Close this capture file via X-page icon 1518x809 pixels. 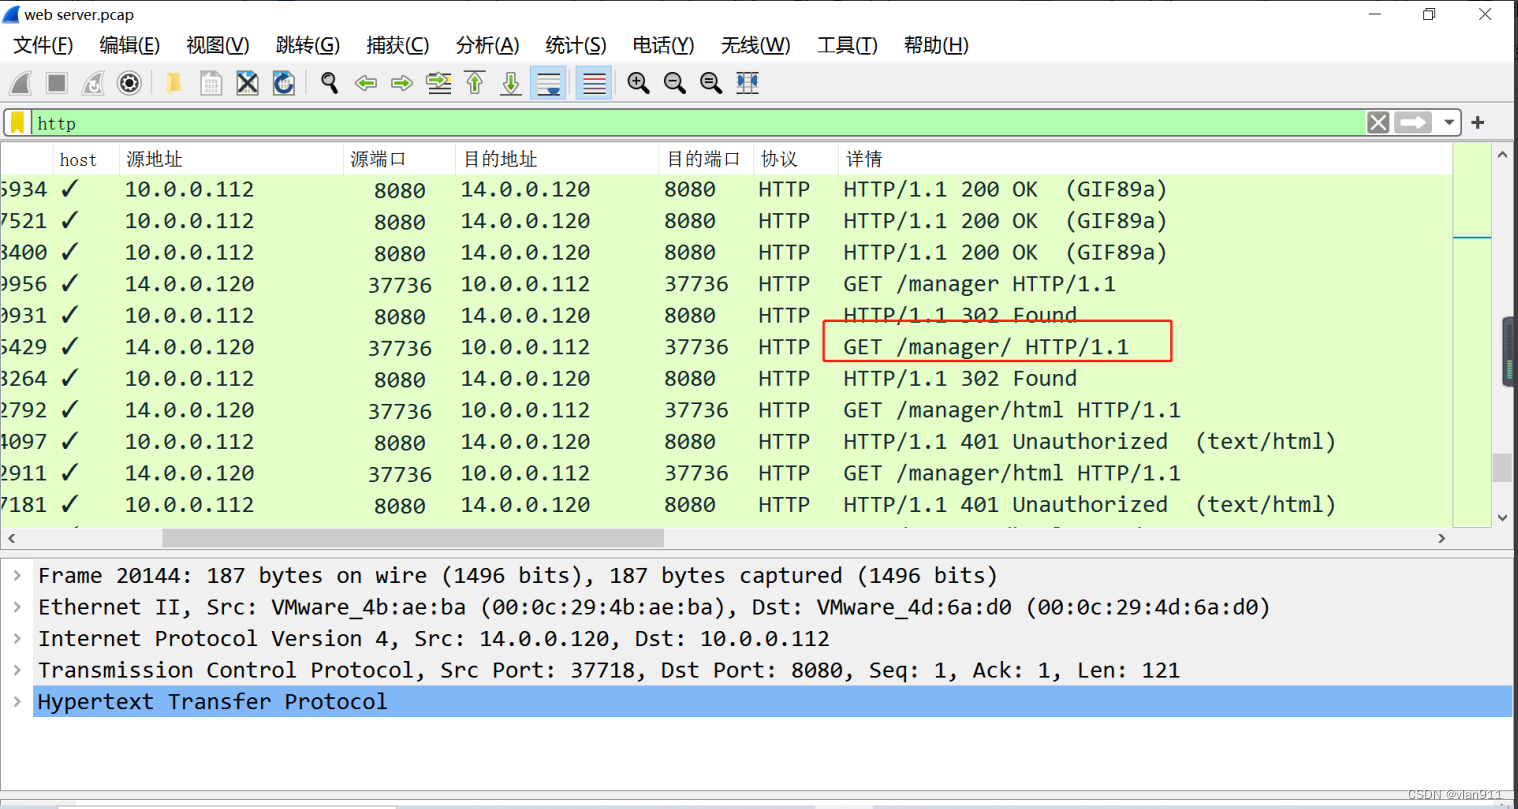[x=247, y=83]
